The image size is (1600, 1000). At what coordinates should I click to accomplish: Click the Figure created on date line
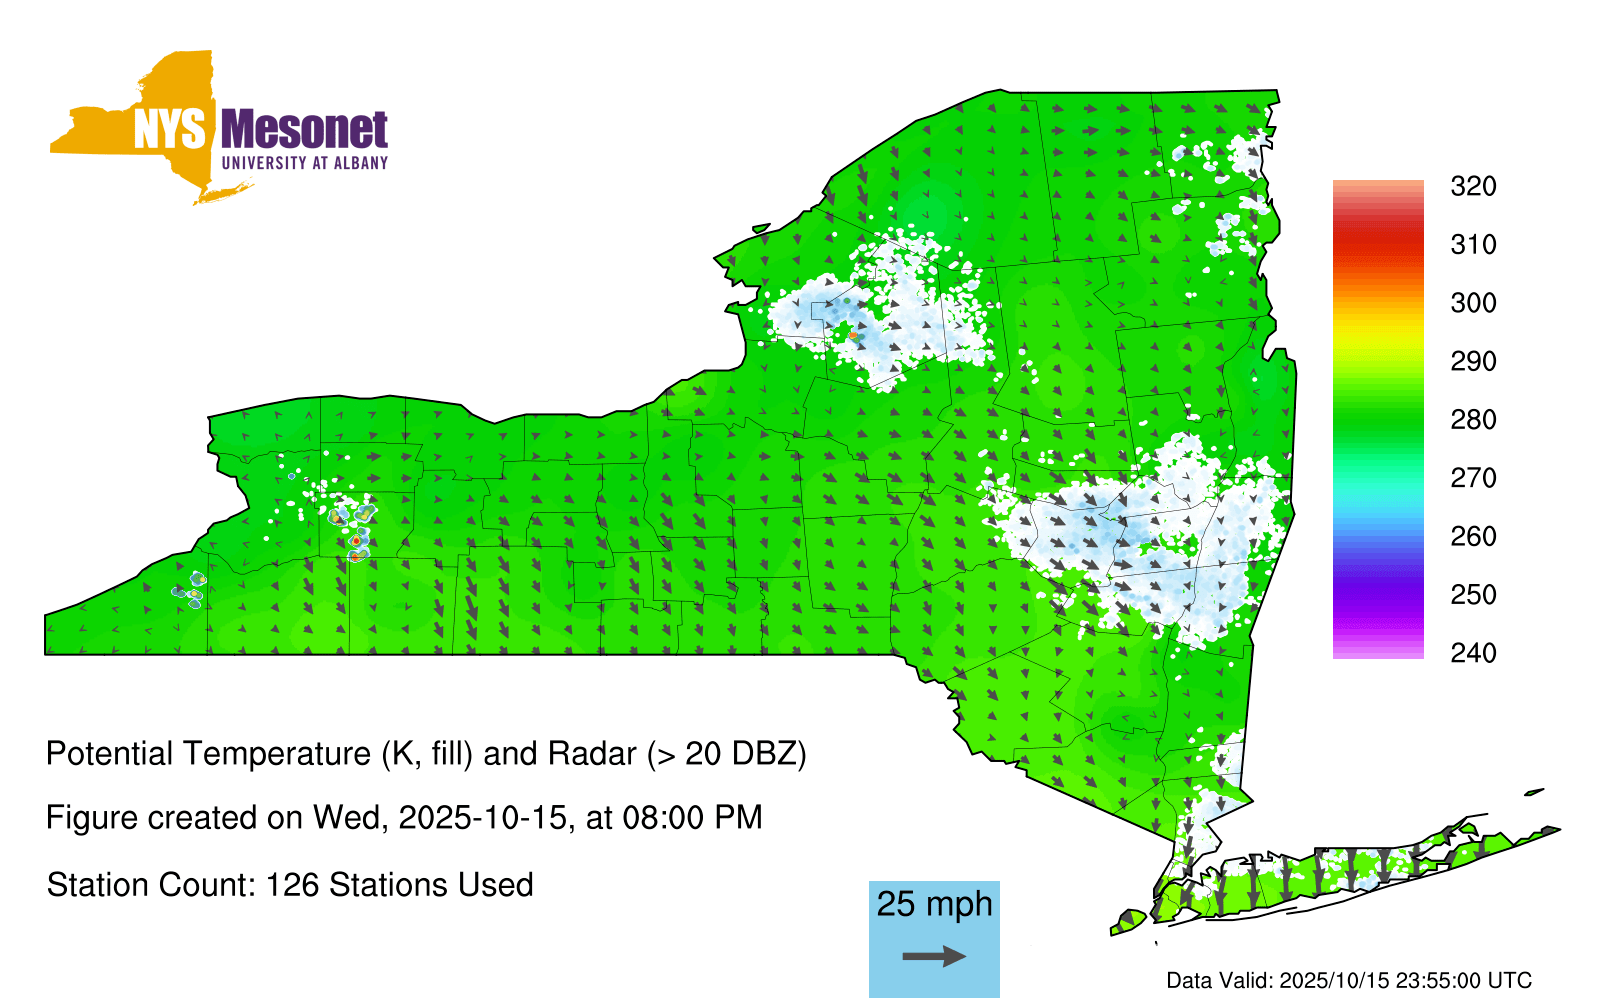click(x=404, y=818)
